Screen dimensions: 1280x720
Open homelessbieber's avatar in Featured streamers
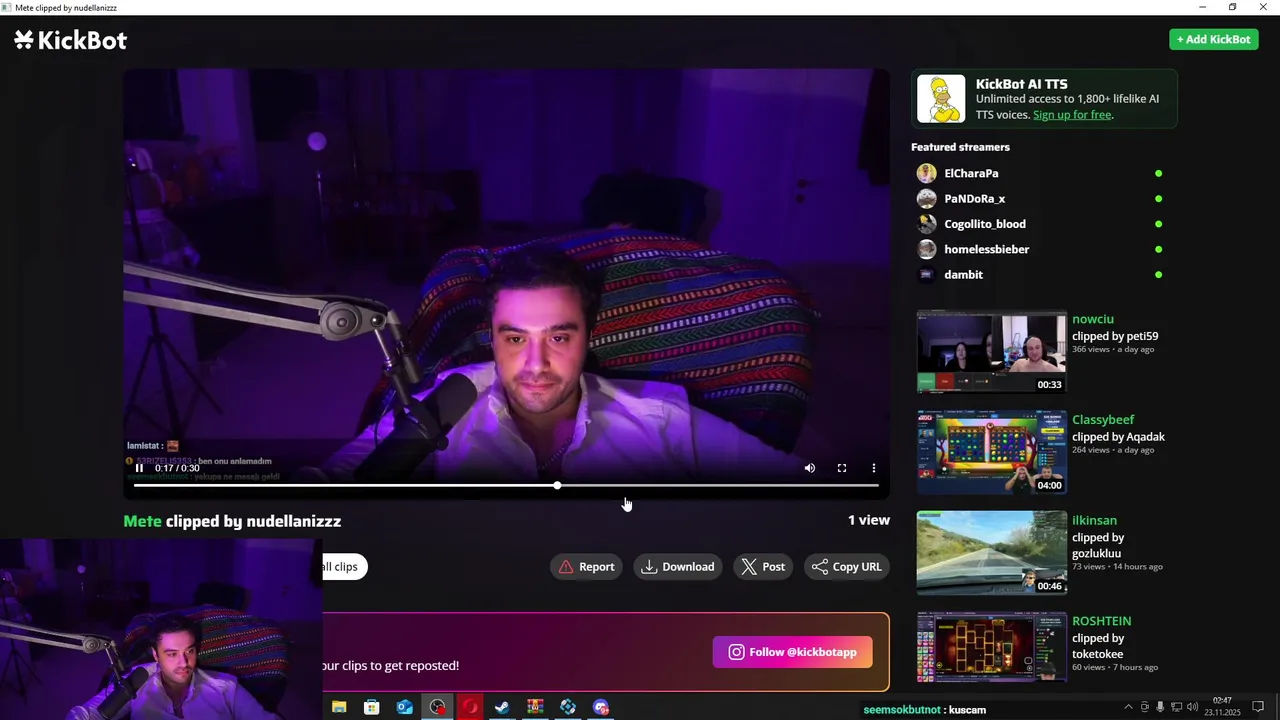pos(927,249)
